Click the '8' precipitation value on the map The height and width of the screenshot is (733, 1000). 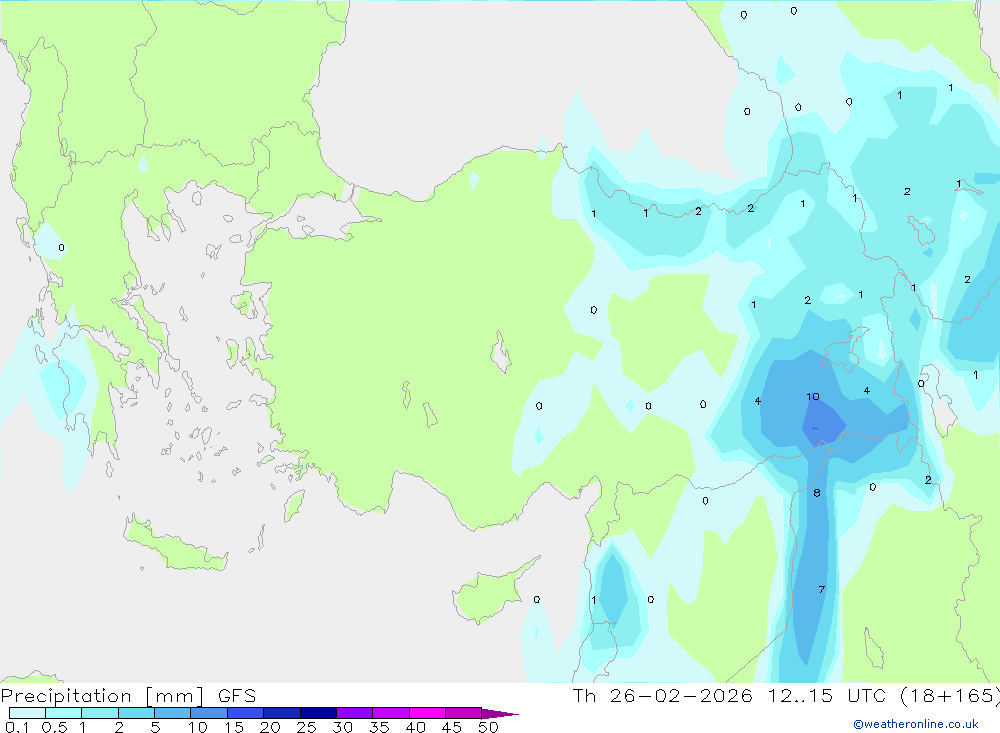817,493
